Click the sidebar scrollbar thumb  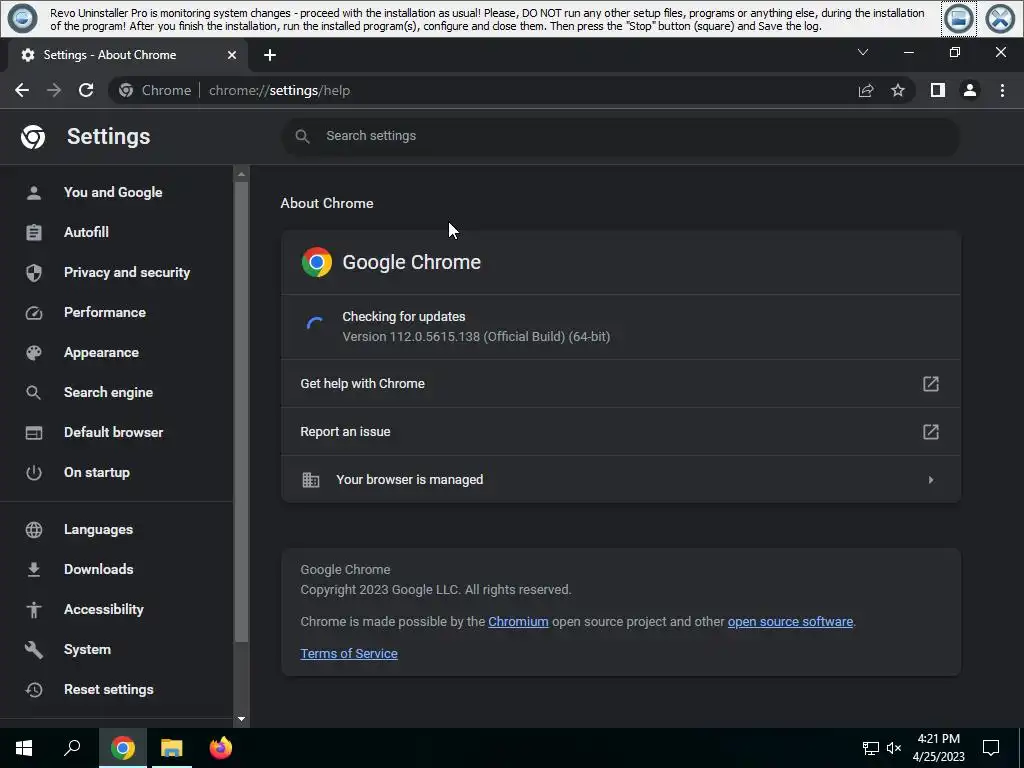tap(241, 411)
